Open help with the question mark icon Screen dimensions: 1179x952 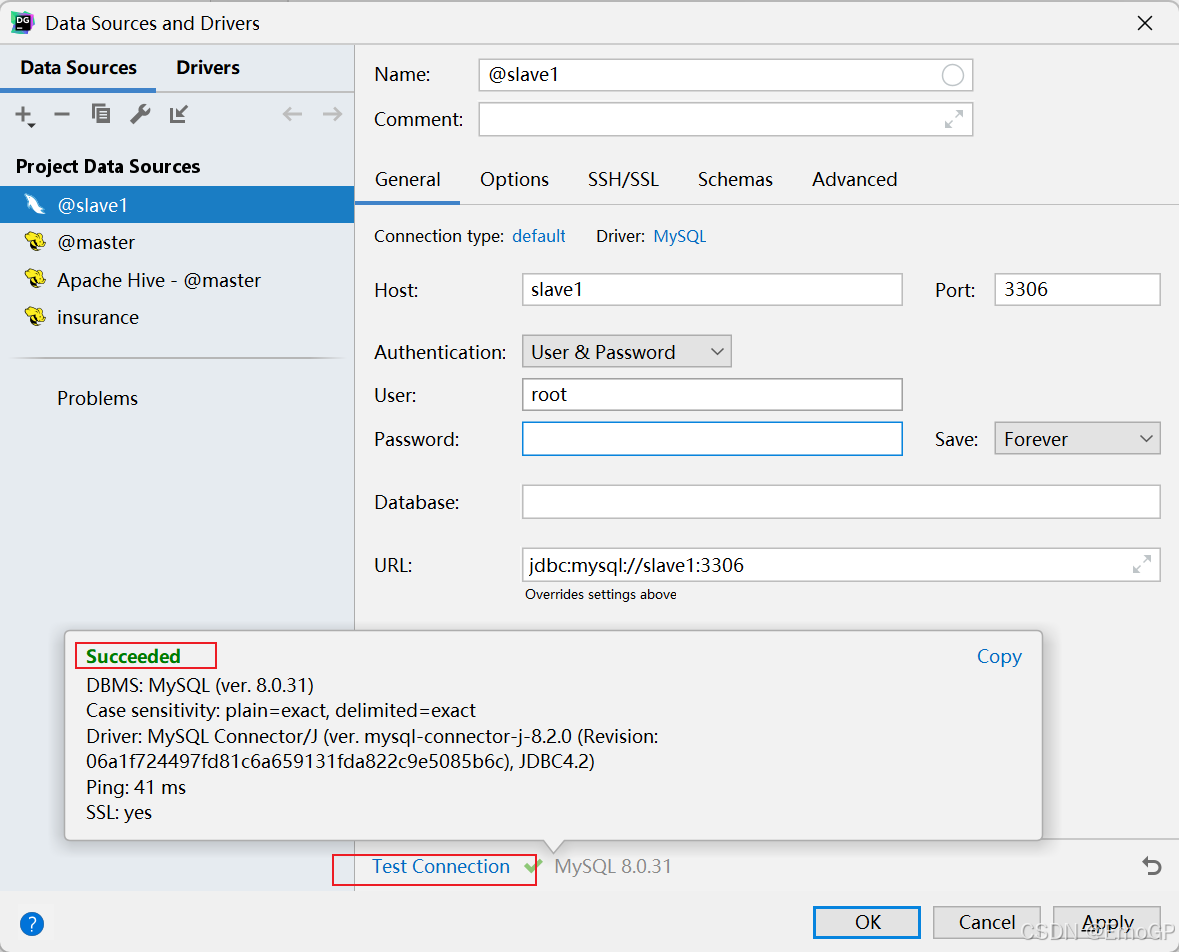[32, 923]
